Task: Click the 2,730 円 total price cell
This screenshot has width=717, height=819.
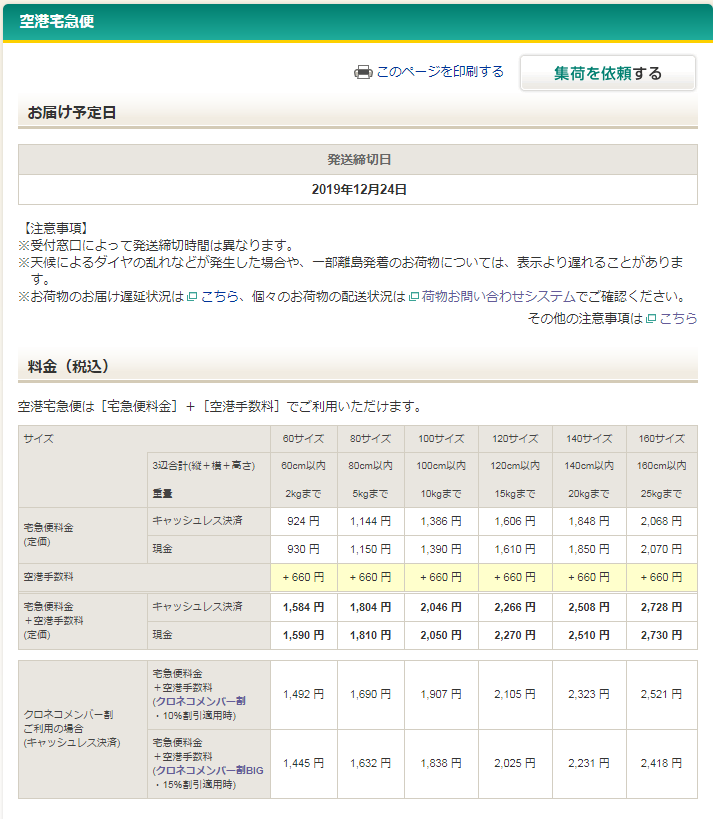Action: pos(662,635)
